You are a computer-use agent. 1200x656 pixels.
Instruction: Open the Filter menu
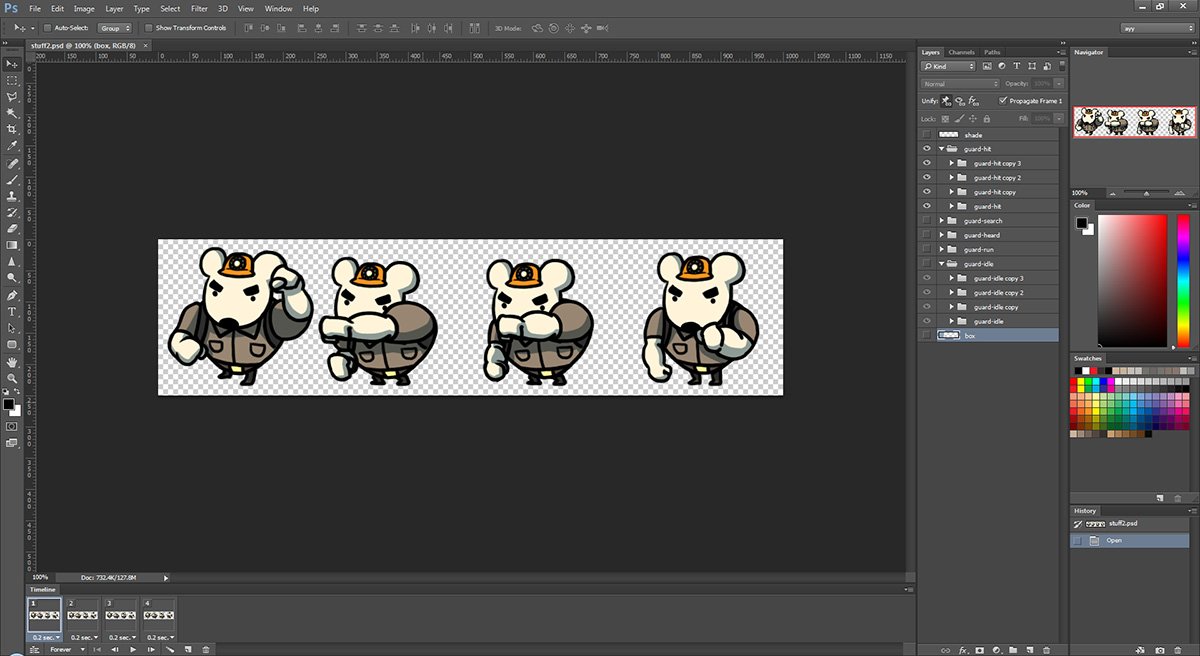point(199,8)
